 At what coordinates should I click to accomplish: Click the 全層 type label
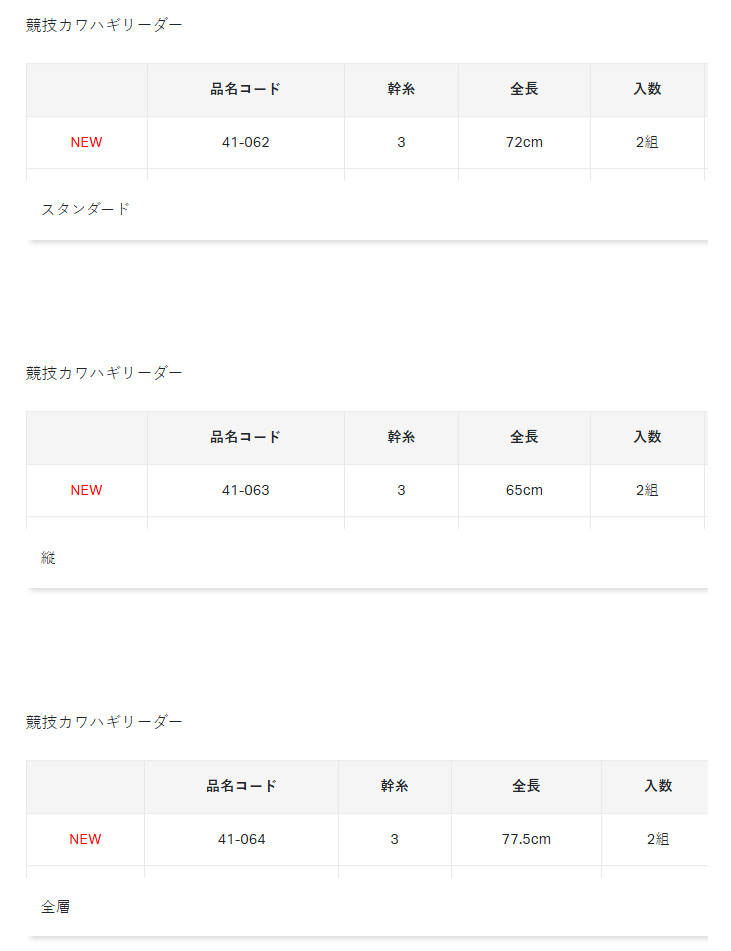56,907
